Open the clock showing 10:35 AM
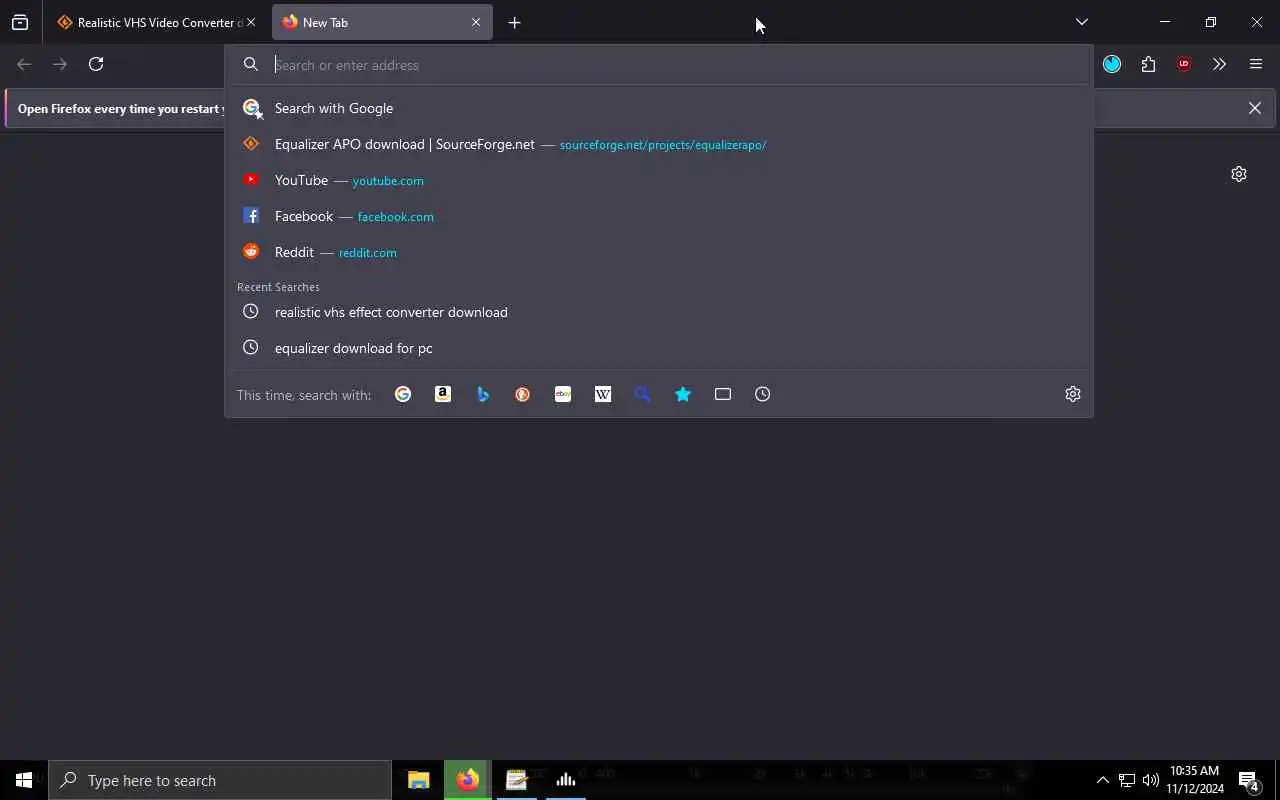This screenshot has width=1280, height=800. click(1195, 780)
